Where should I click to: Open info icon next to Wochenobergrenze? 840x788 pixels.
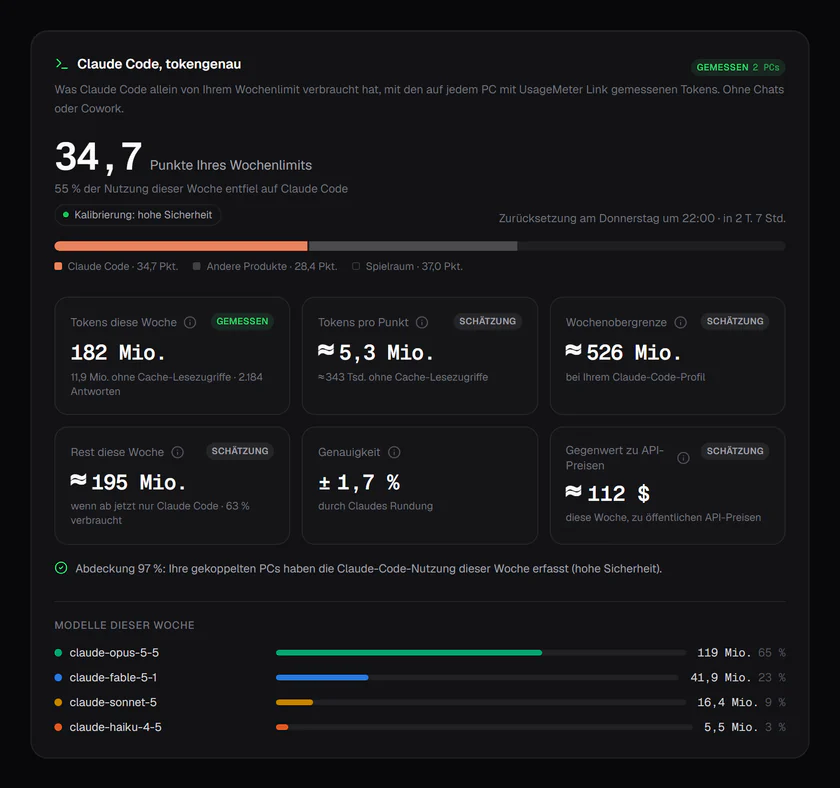[x=680, y=322]
